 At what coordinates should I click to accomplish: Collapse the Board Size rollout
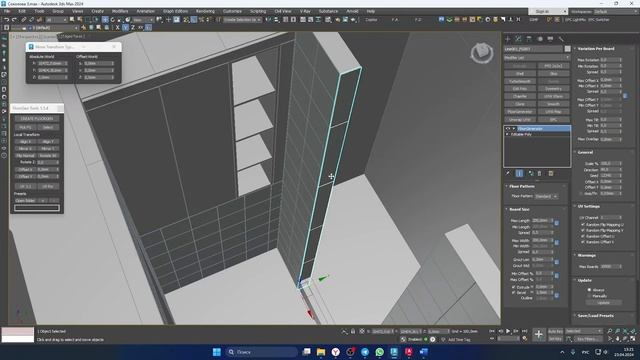point(519,209)
